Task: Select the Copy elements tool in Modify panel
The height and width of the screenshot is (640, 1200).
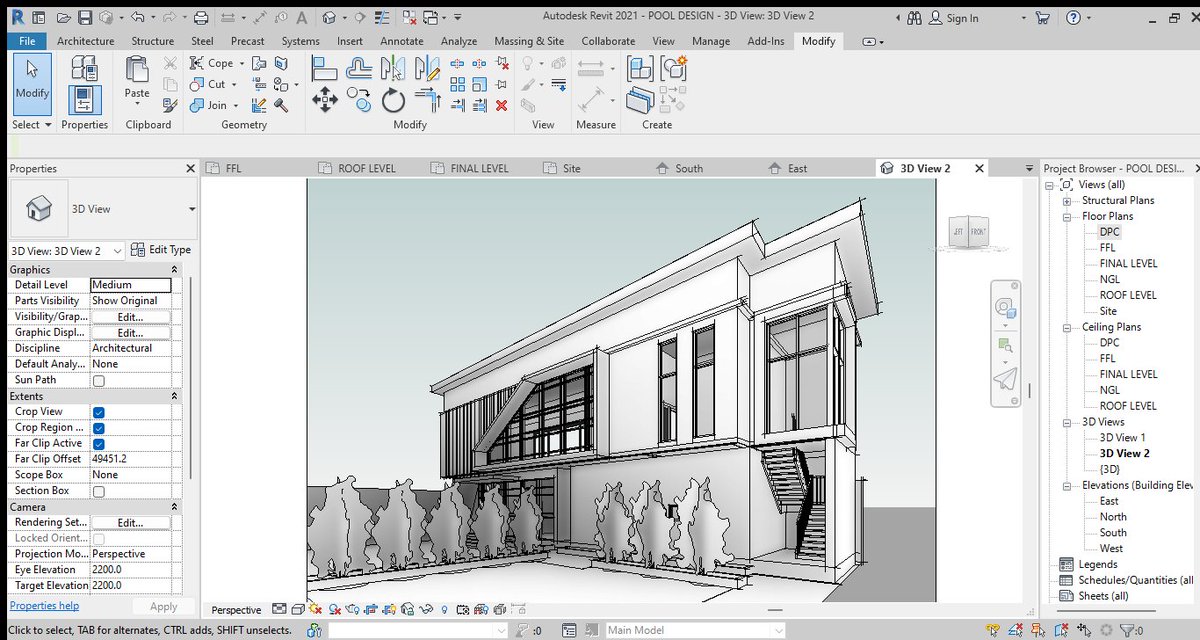Action: (x=359, y=98)
